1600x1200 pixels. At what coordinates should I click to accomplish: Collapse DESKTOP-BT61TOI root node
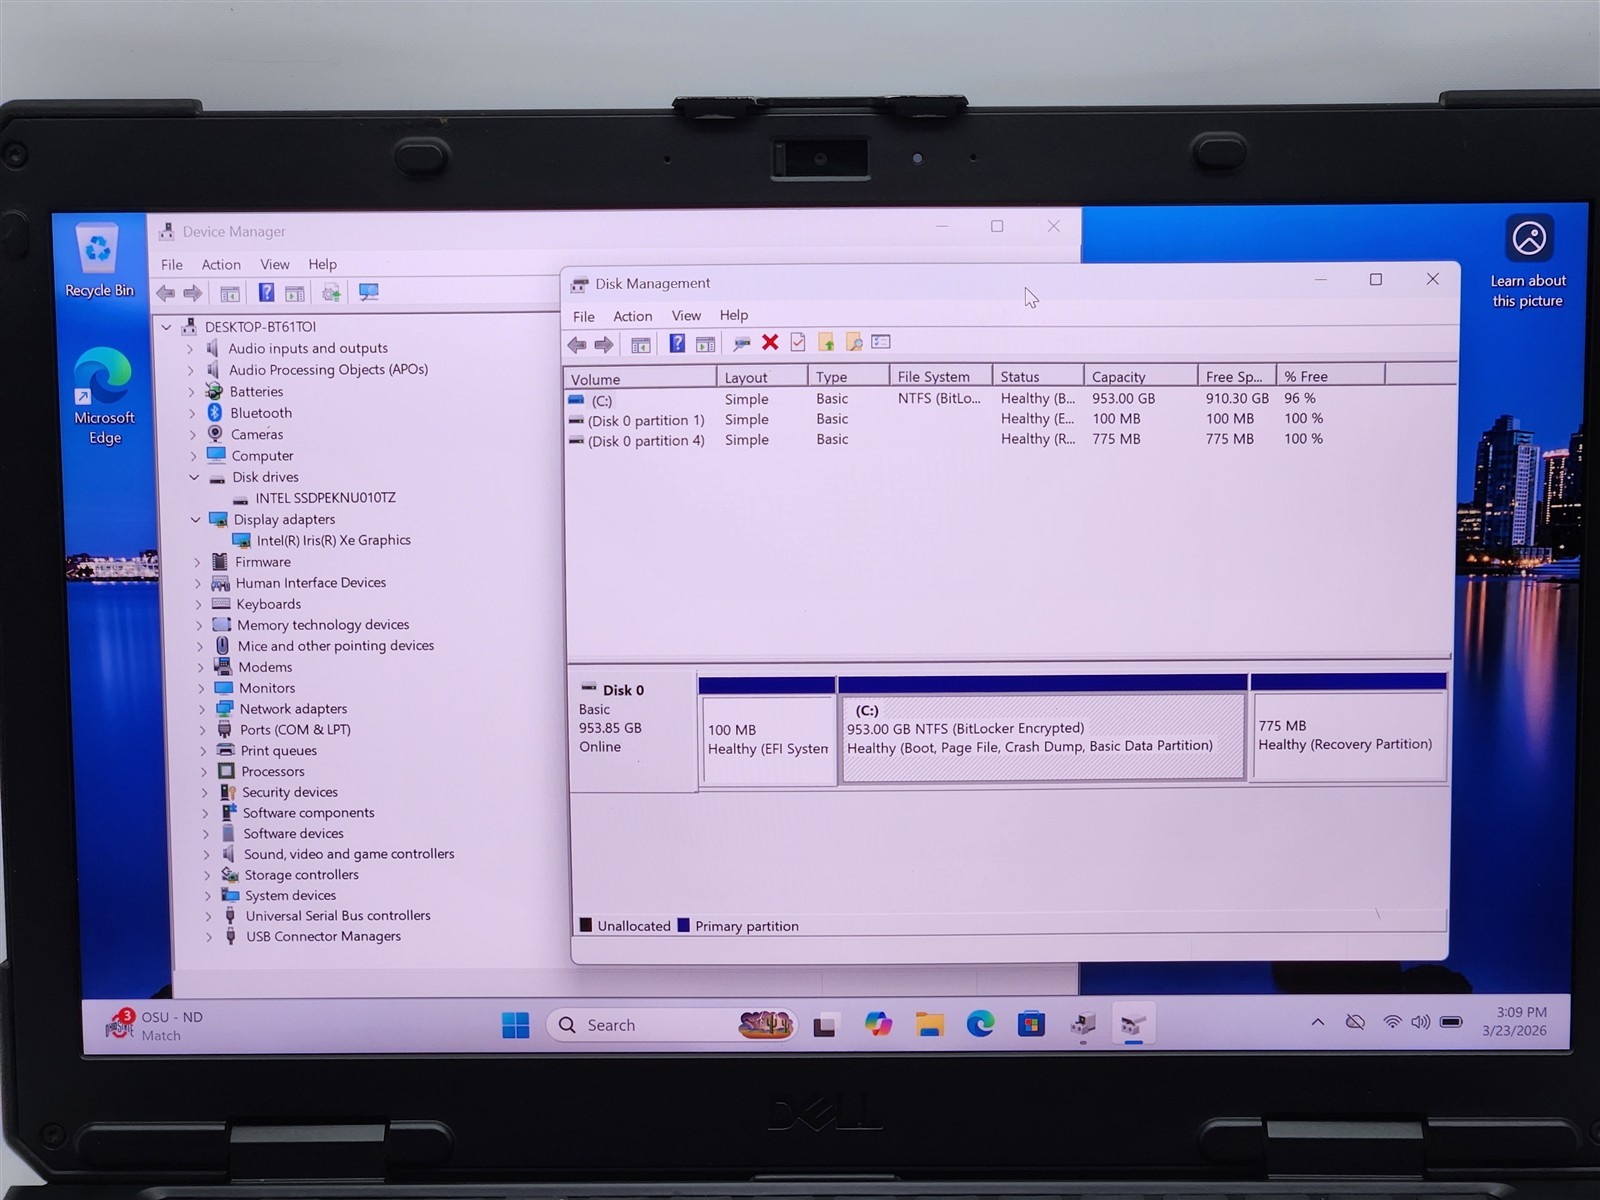(167, 327)
